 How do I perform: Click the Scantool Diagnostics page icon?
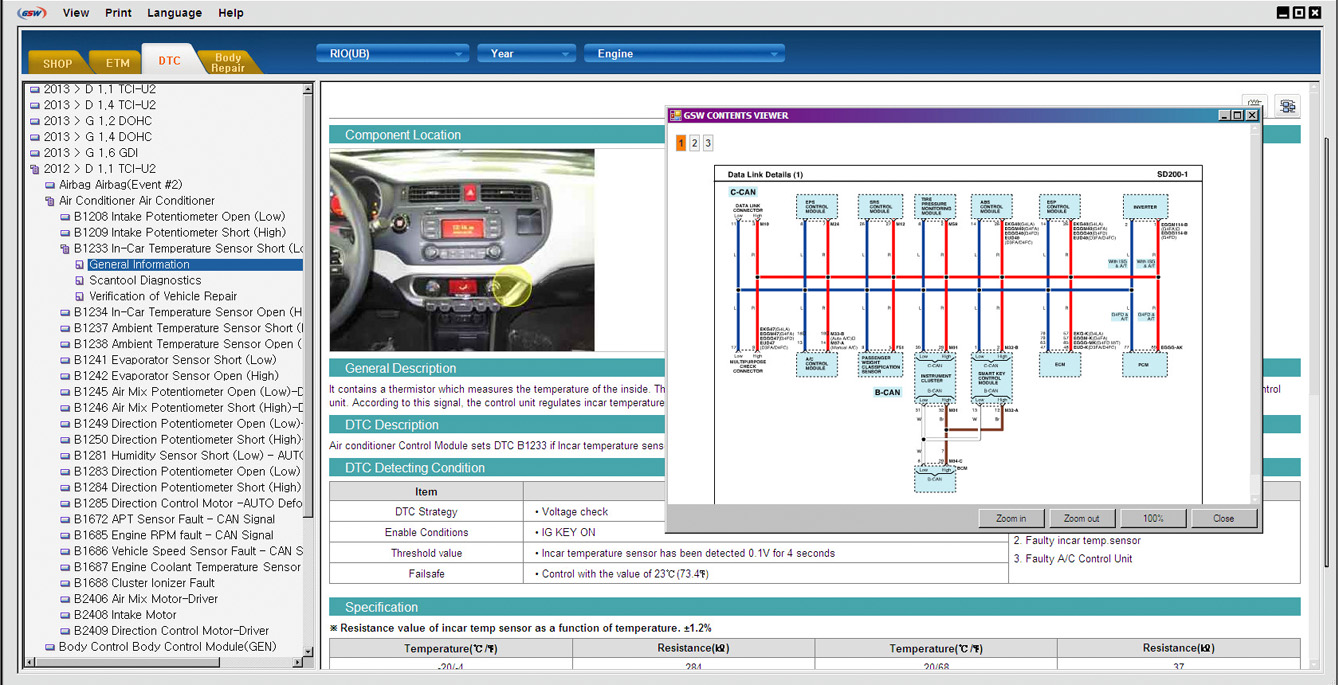point(80,281)
